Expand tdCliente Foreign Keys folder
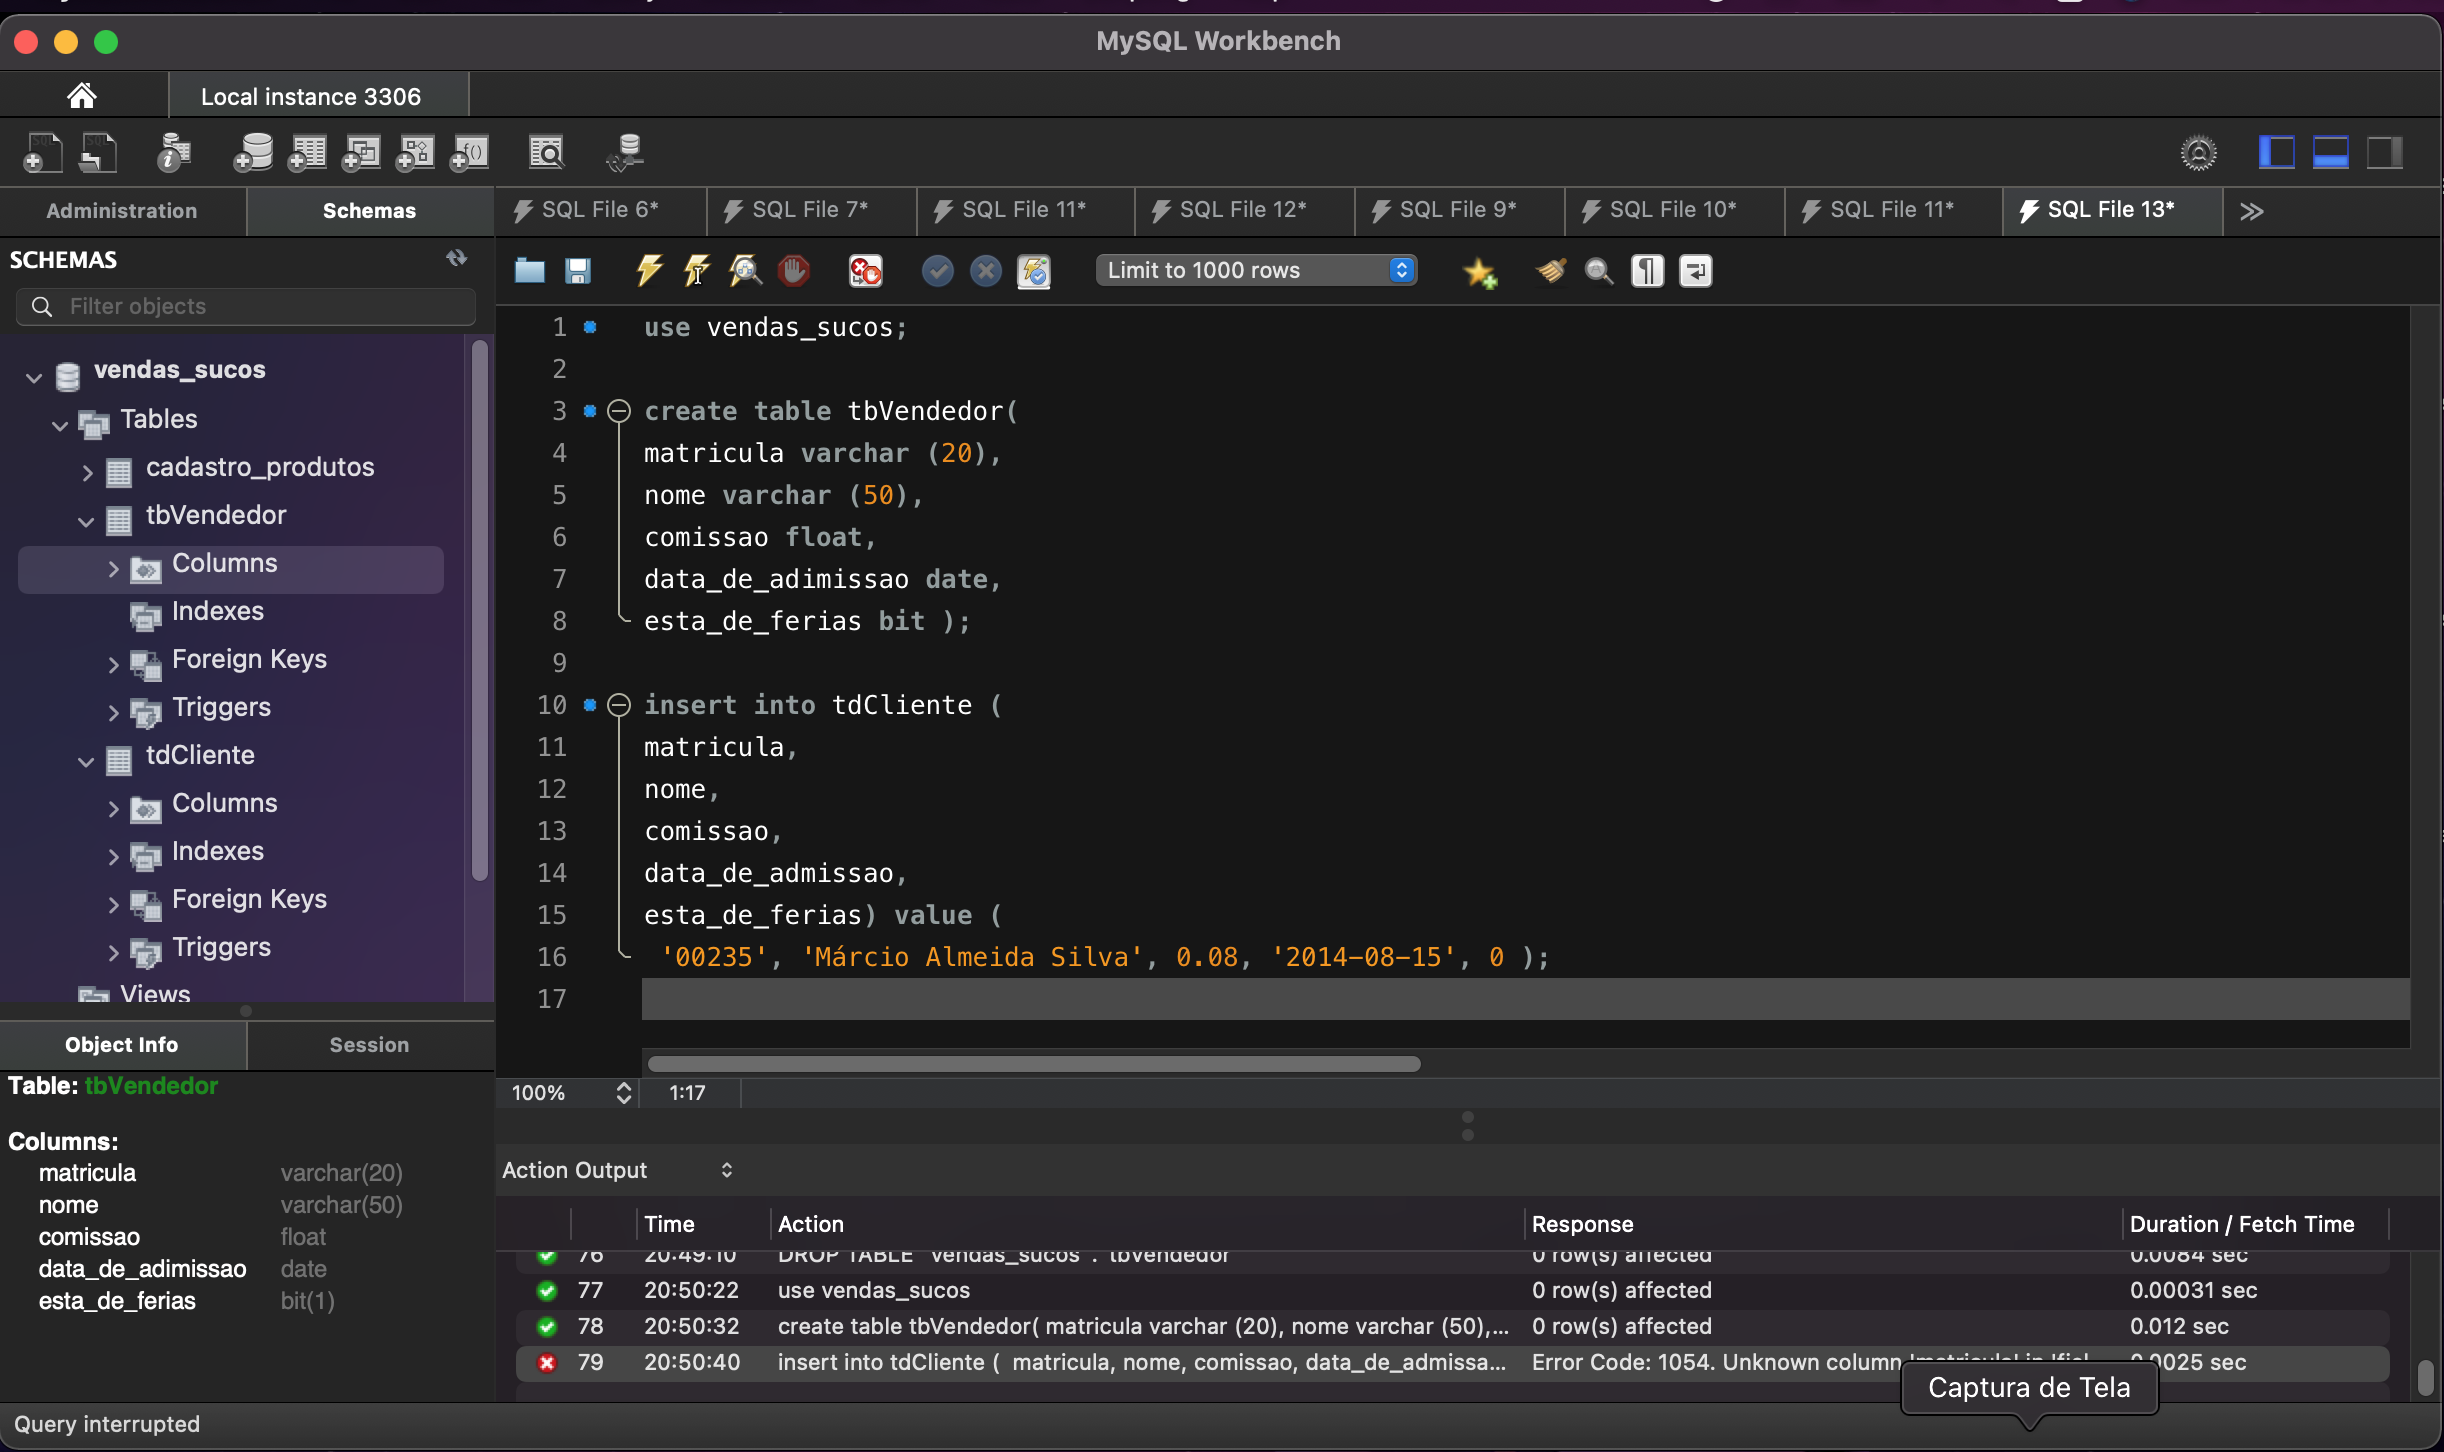This screenshot has width=2444, height=1452. [x=113, y=905]
